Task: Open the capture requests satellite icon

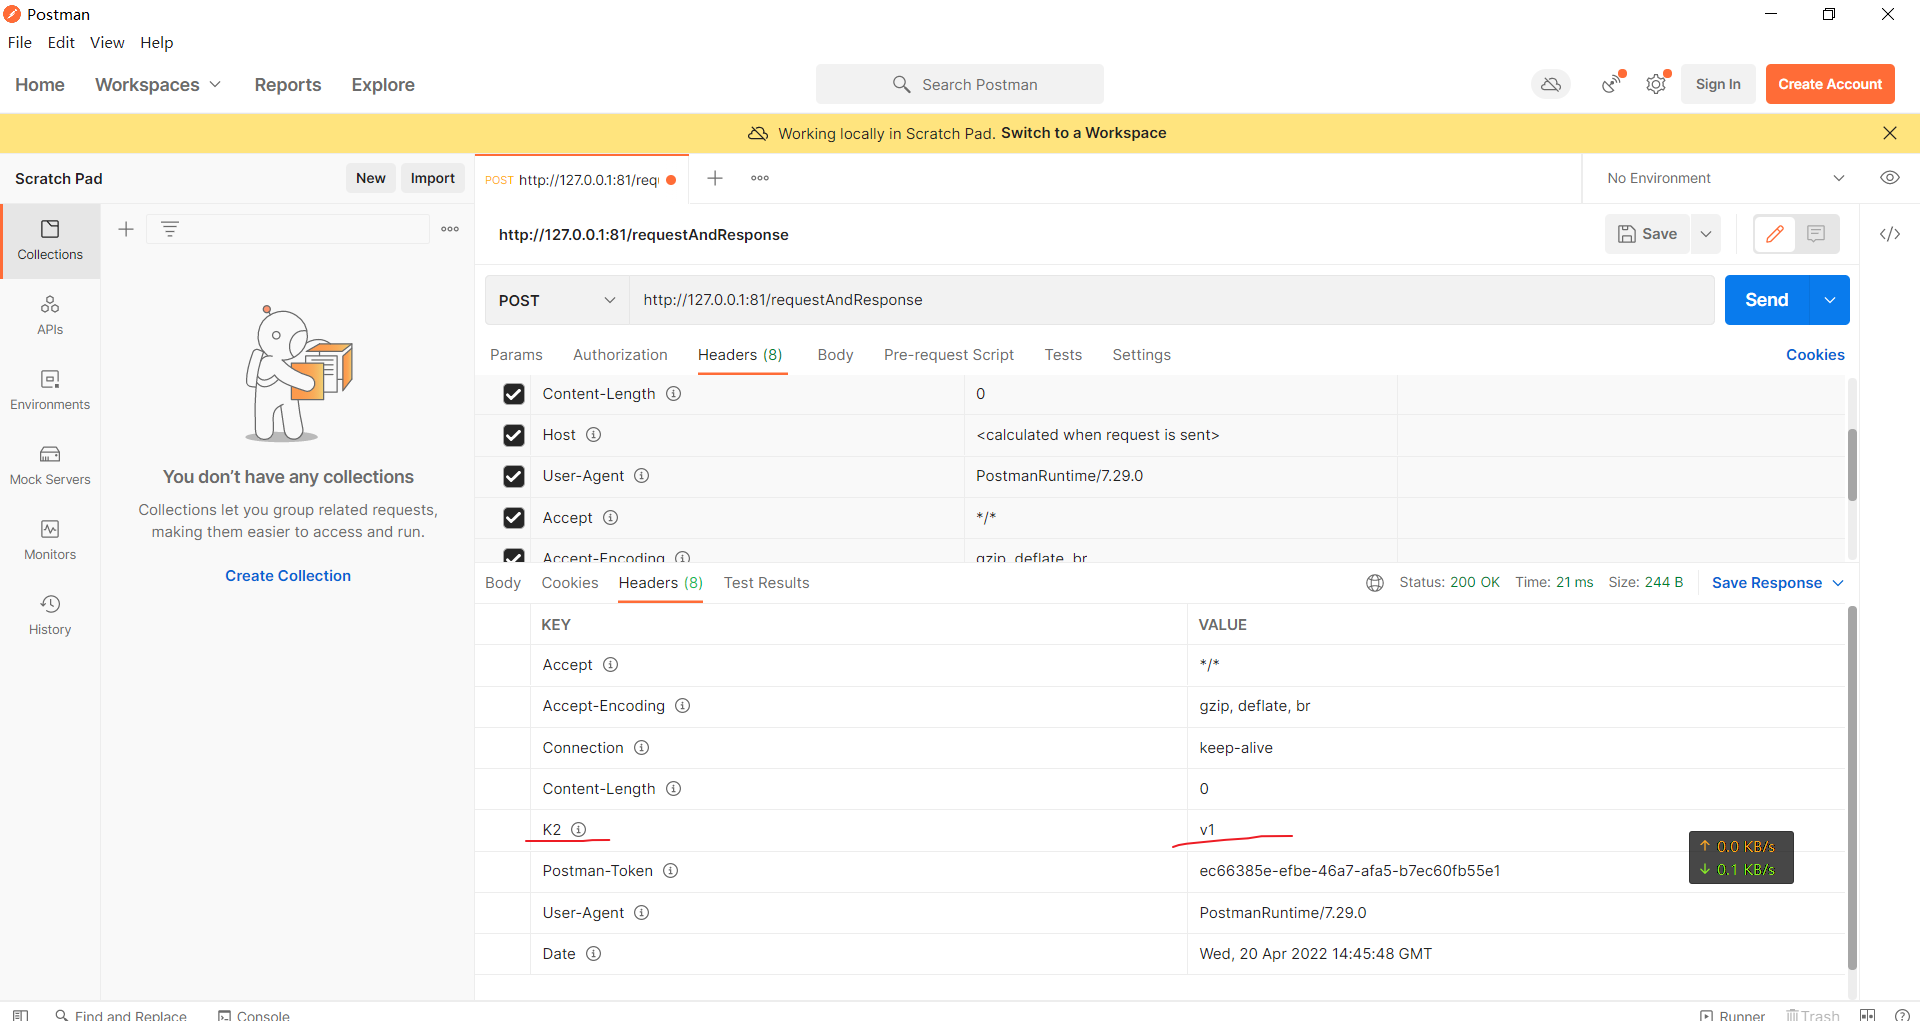Action: pos(1612,84)
